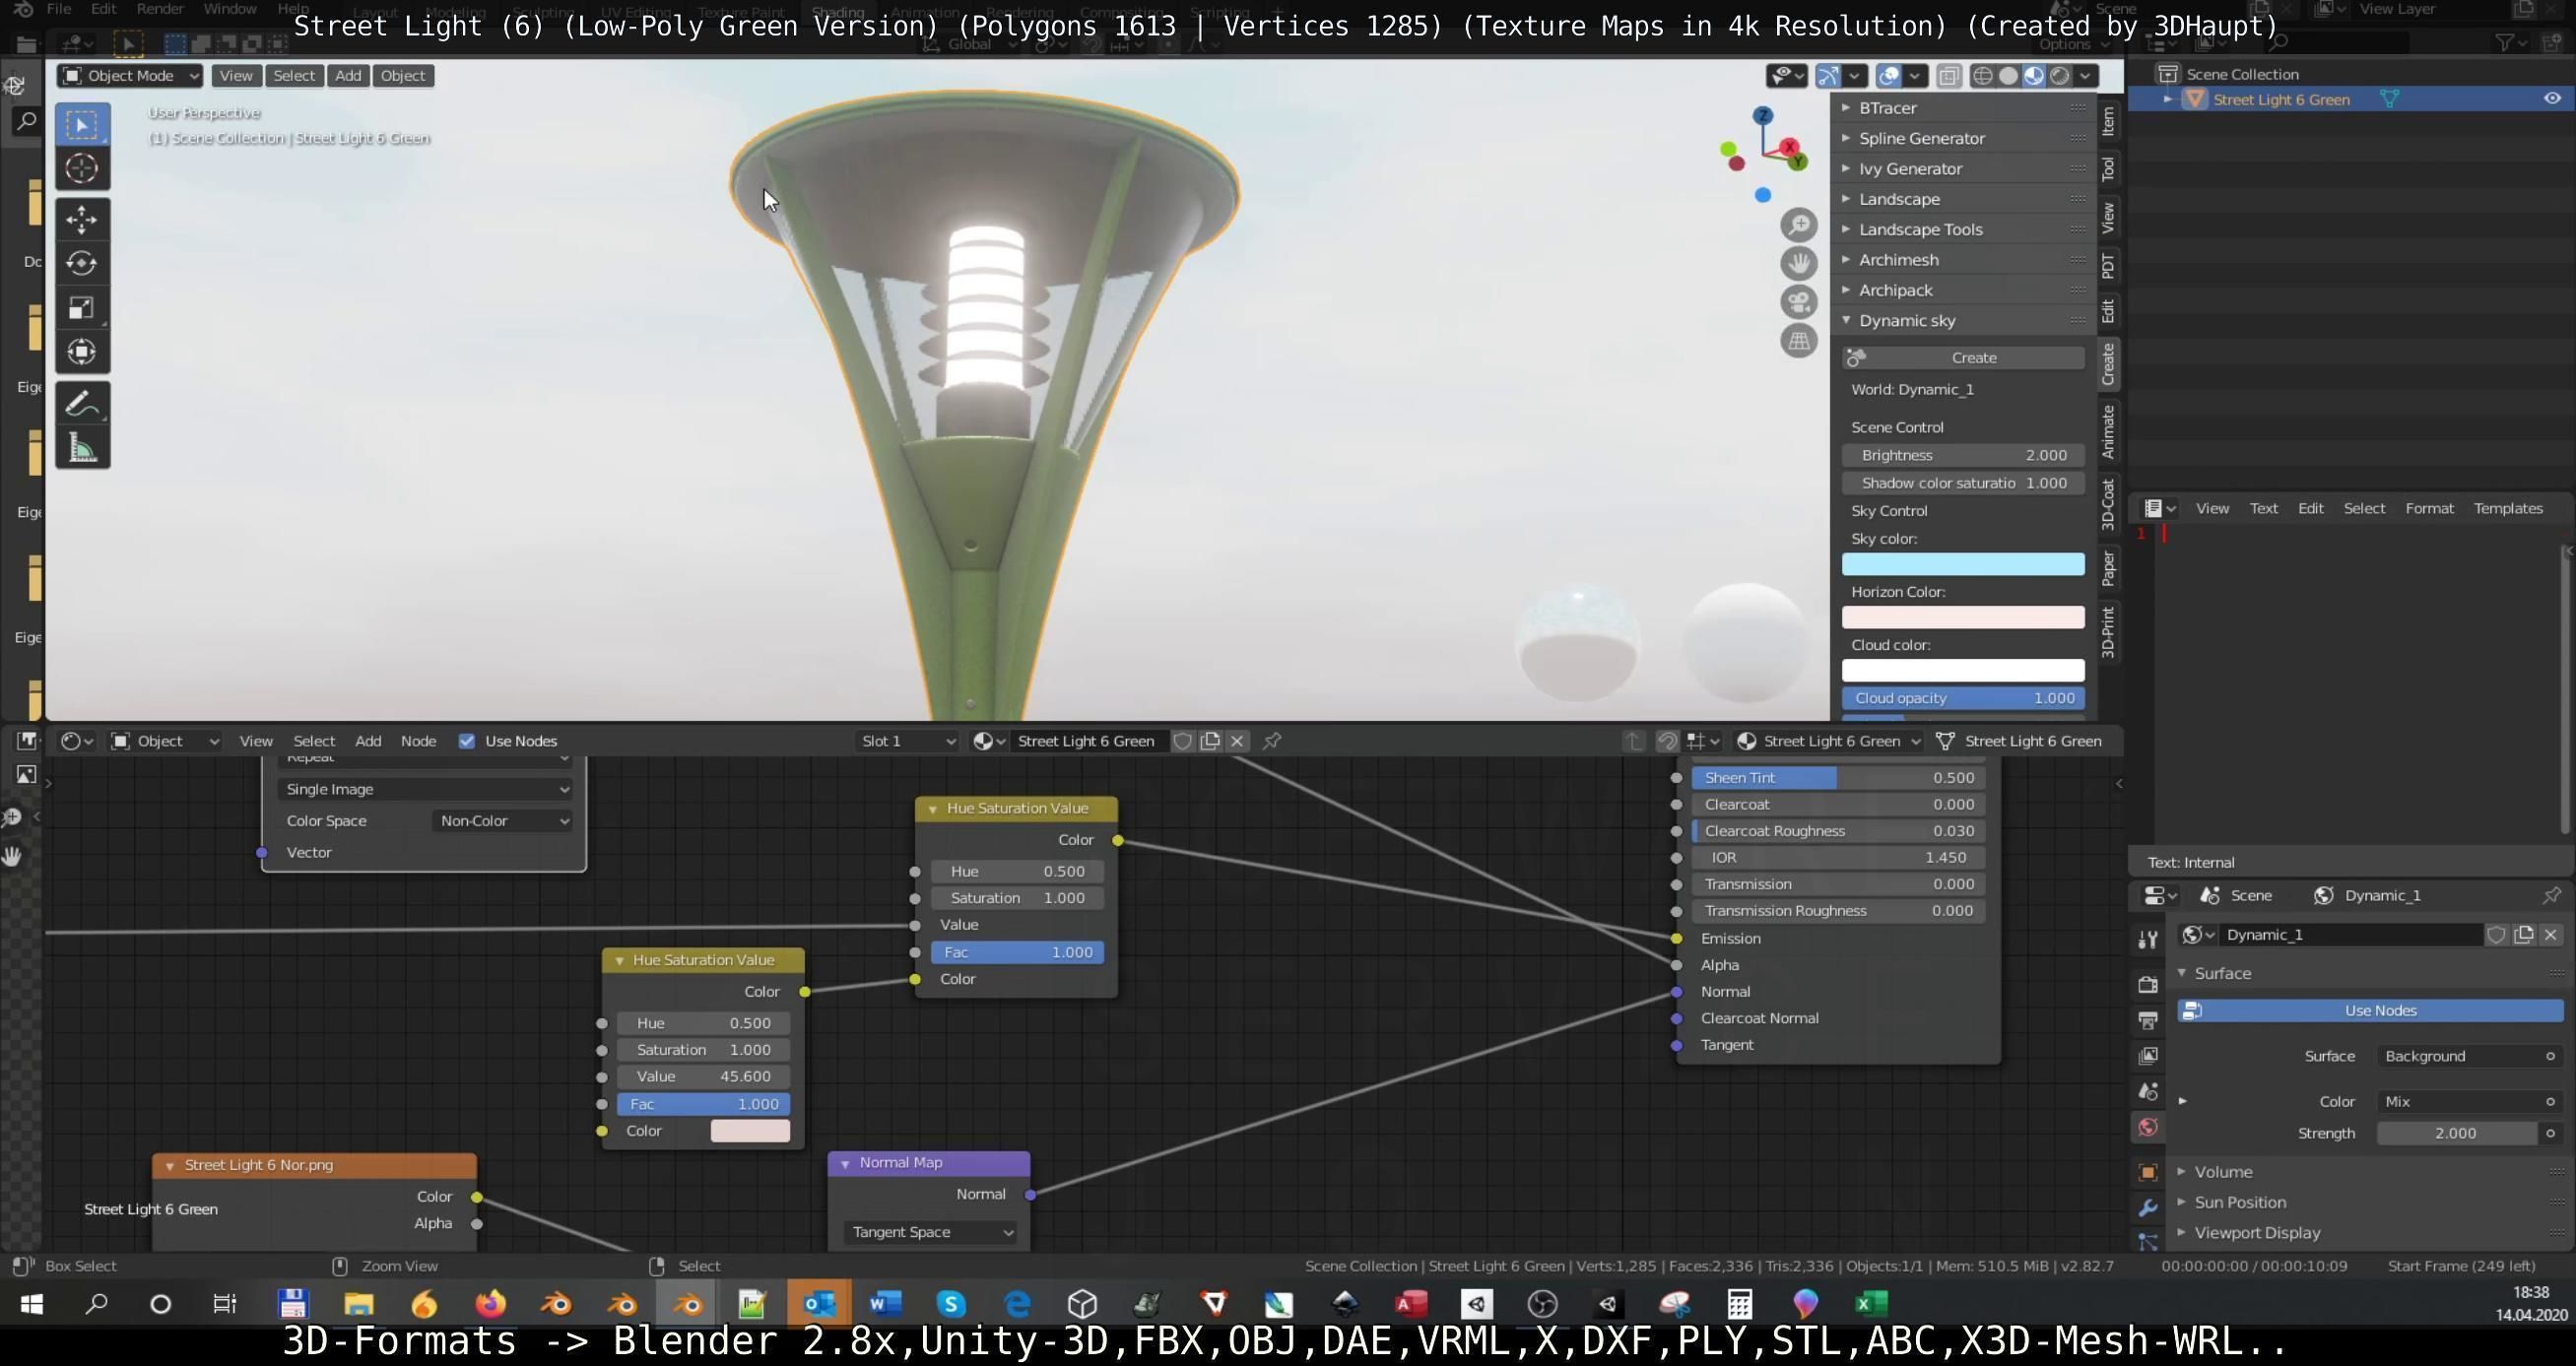Open the Add menu in viewport header
The height and width of the screenshot is (1366, 2576).
tap(348, 76)
